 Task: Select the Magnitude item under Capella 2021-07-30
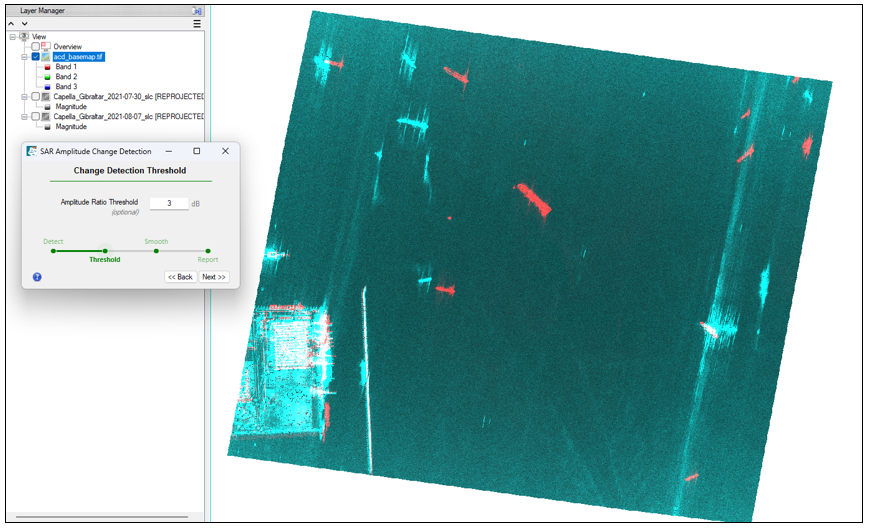coord(70,107)
